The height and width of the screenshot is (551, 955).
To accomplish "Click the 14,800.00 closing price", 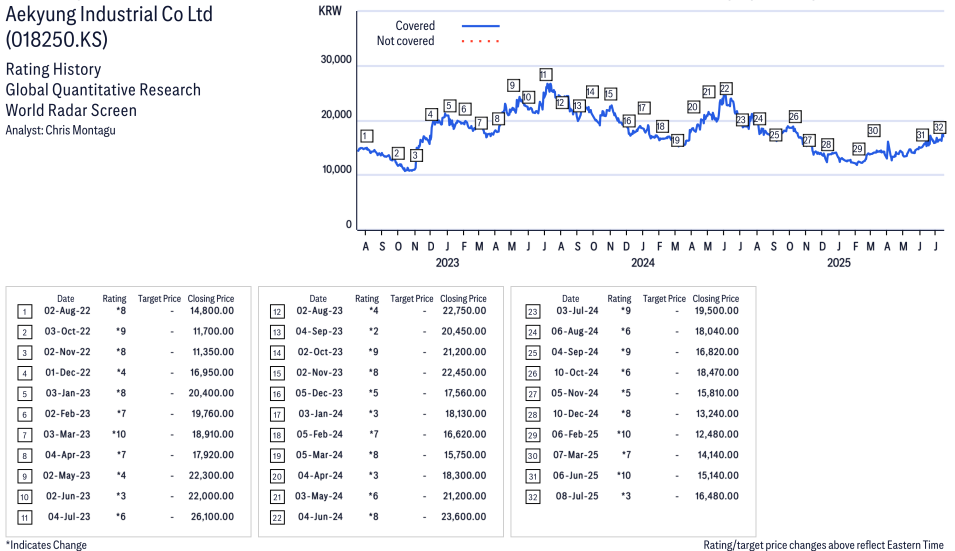I will (x=212, y=311).
